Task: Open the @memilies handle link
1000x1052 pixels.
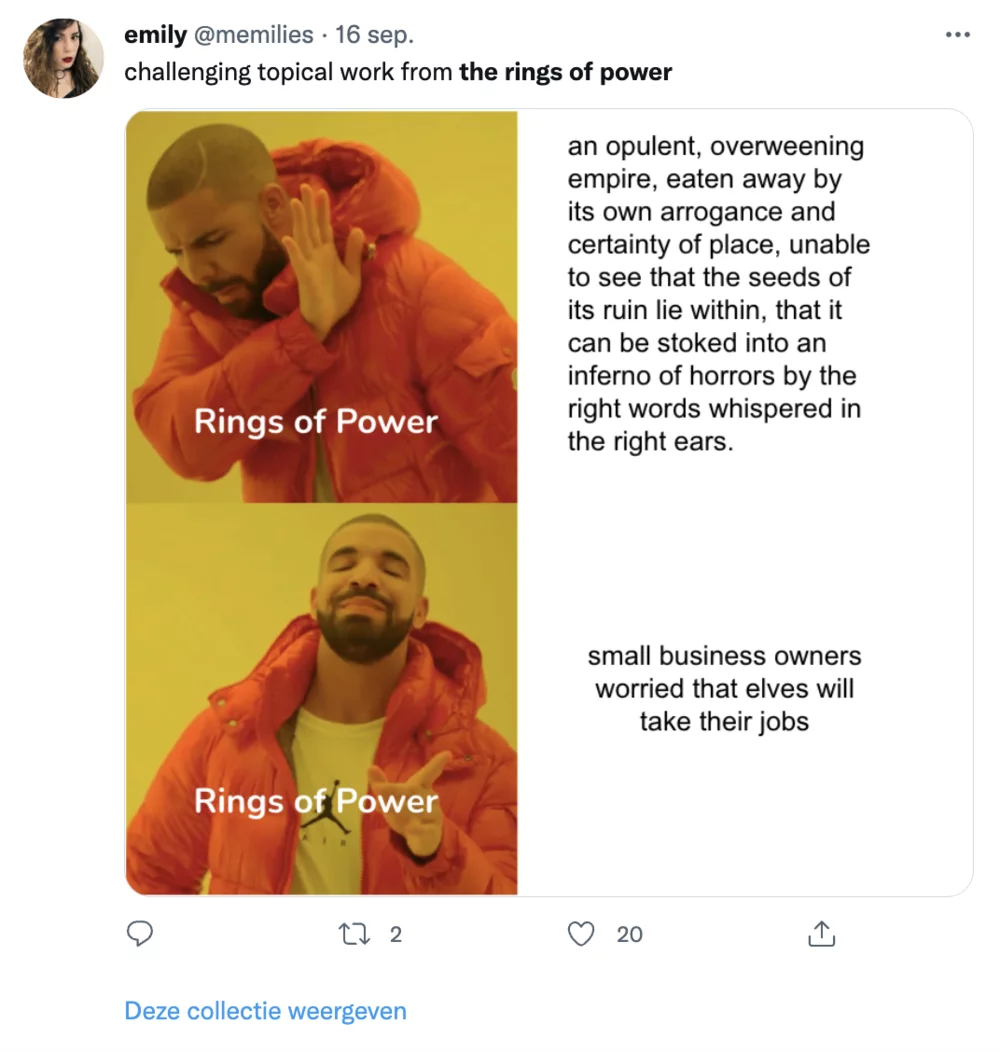Action: point(253,35)
